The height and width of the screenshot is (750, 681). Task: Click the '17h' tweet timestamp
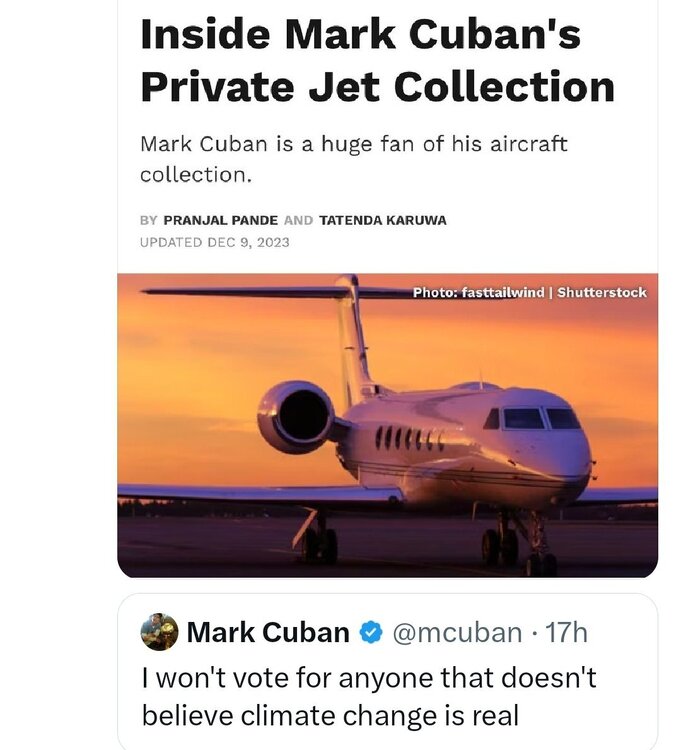click(565, 632)
